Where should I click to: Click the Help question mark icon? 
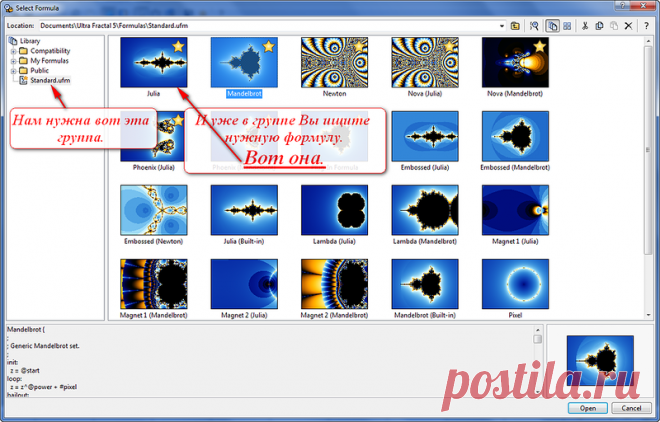[644, 25]
